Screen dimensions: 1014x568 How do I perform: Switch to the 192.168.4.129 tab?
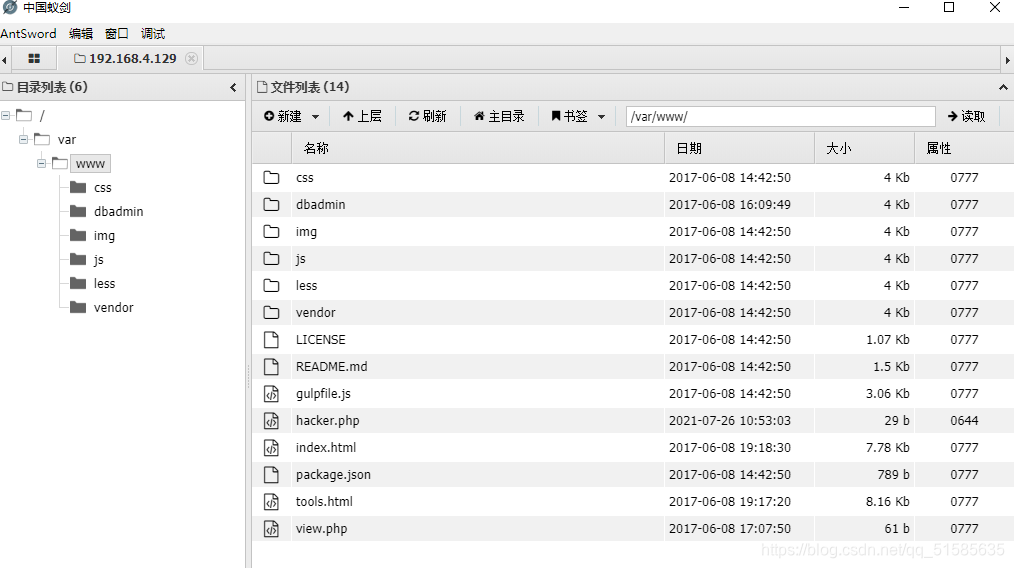coord(125,58)
